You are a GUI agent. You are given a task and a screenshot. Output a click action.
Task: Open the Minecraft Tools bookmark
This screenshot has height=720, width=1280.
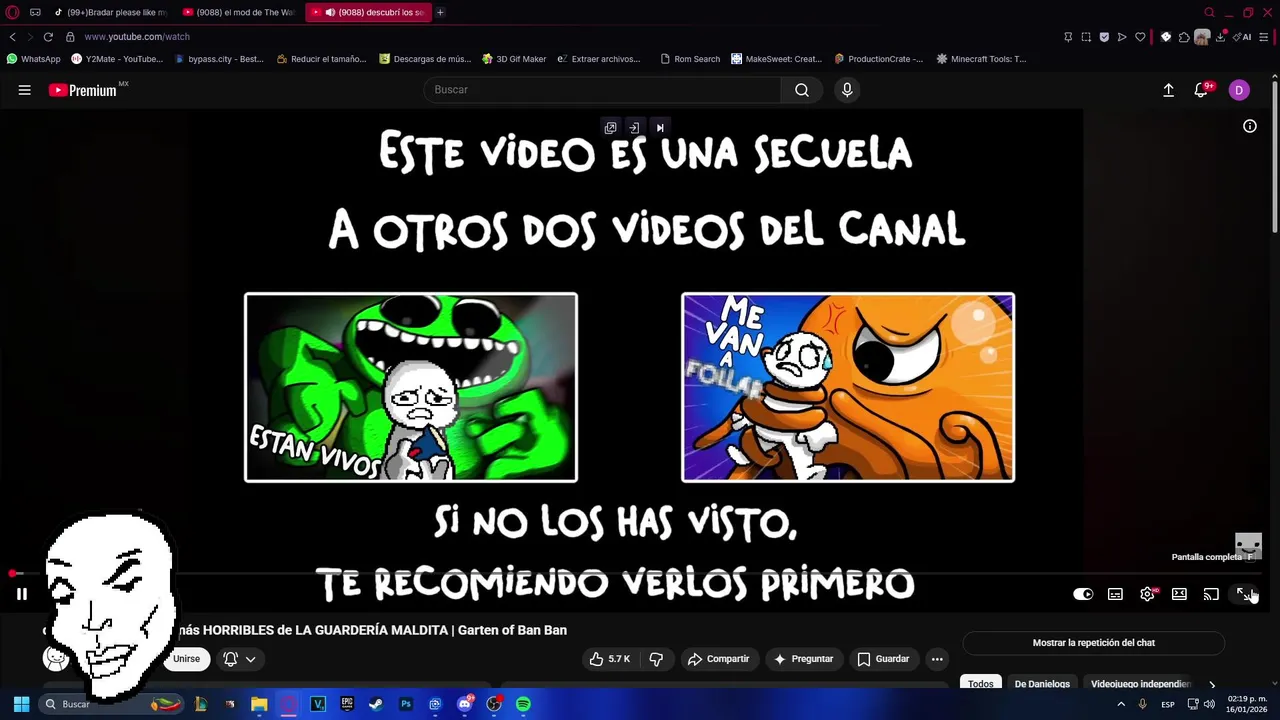tap(981, 59)
